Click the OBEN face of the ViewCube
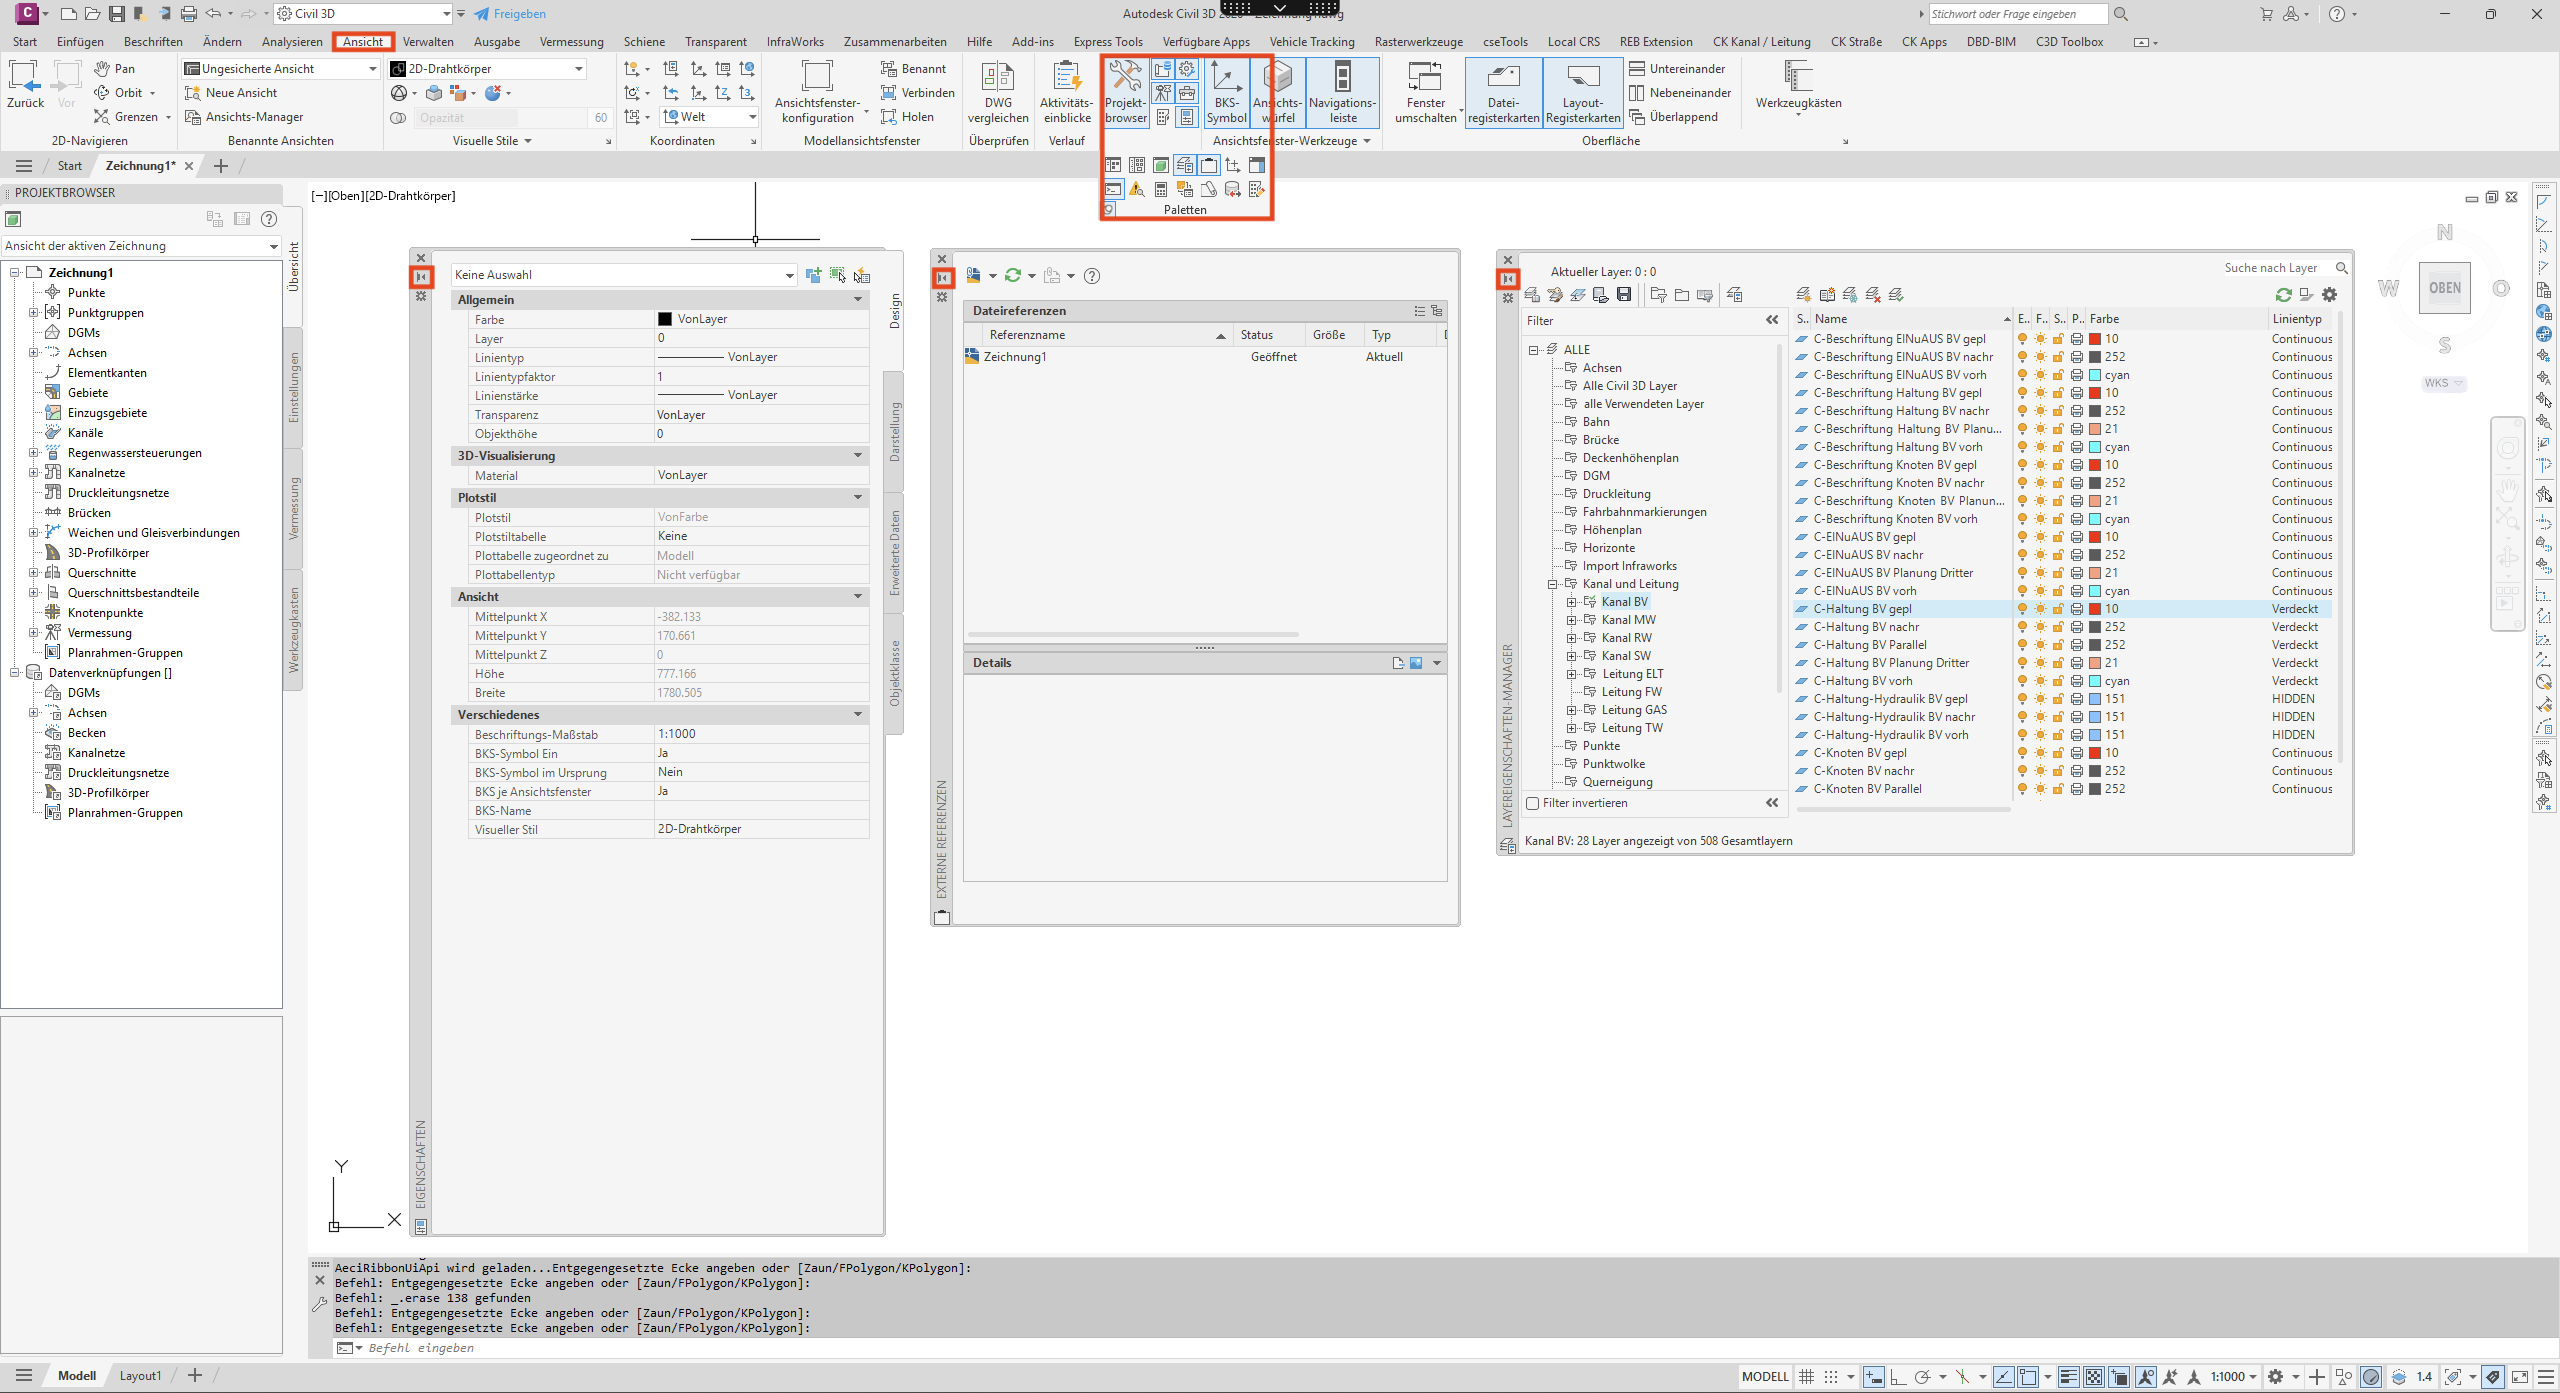The width and height of the screenshot is (2560, 1393). coord(2445,288)
